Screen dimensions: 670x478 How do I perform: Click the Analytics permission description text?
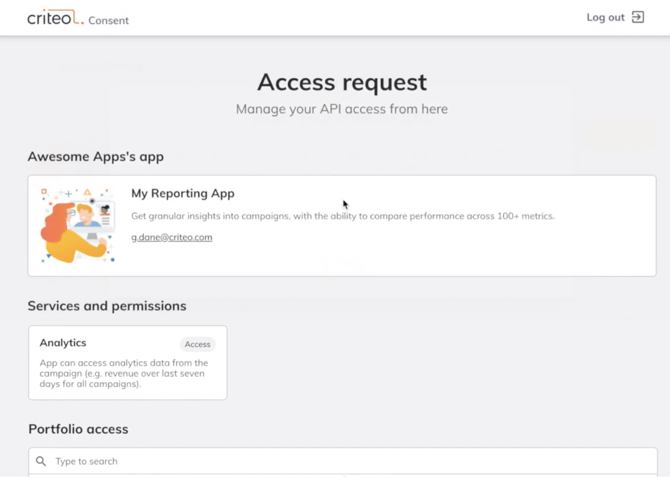[x=124, y=373]
